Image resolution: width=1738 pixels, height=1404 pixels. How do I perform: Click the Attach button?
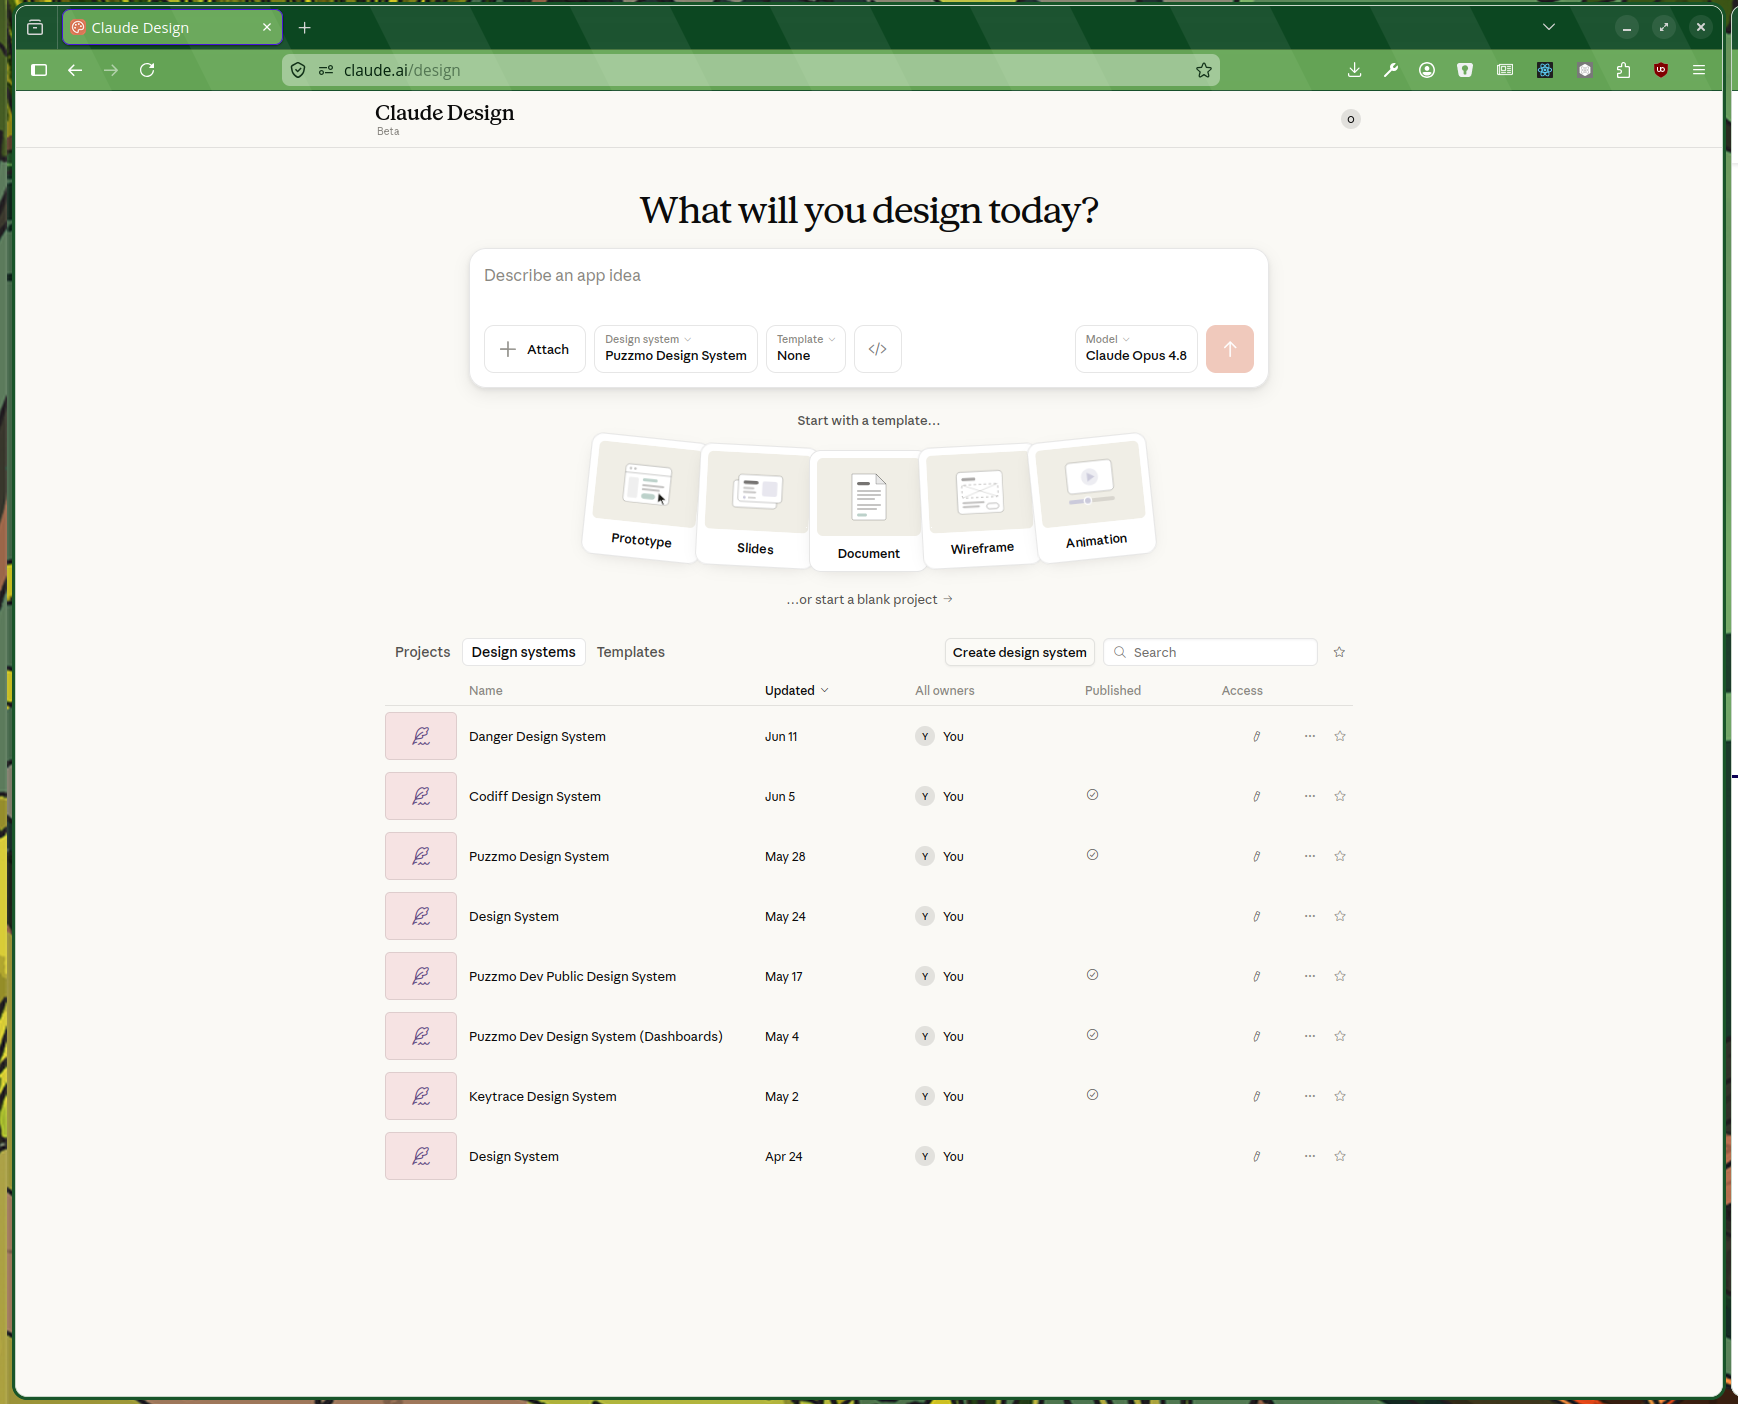[535, 349]
